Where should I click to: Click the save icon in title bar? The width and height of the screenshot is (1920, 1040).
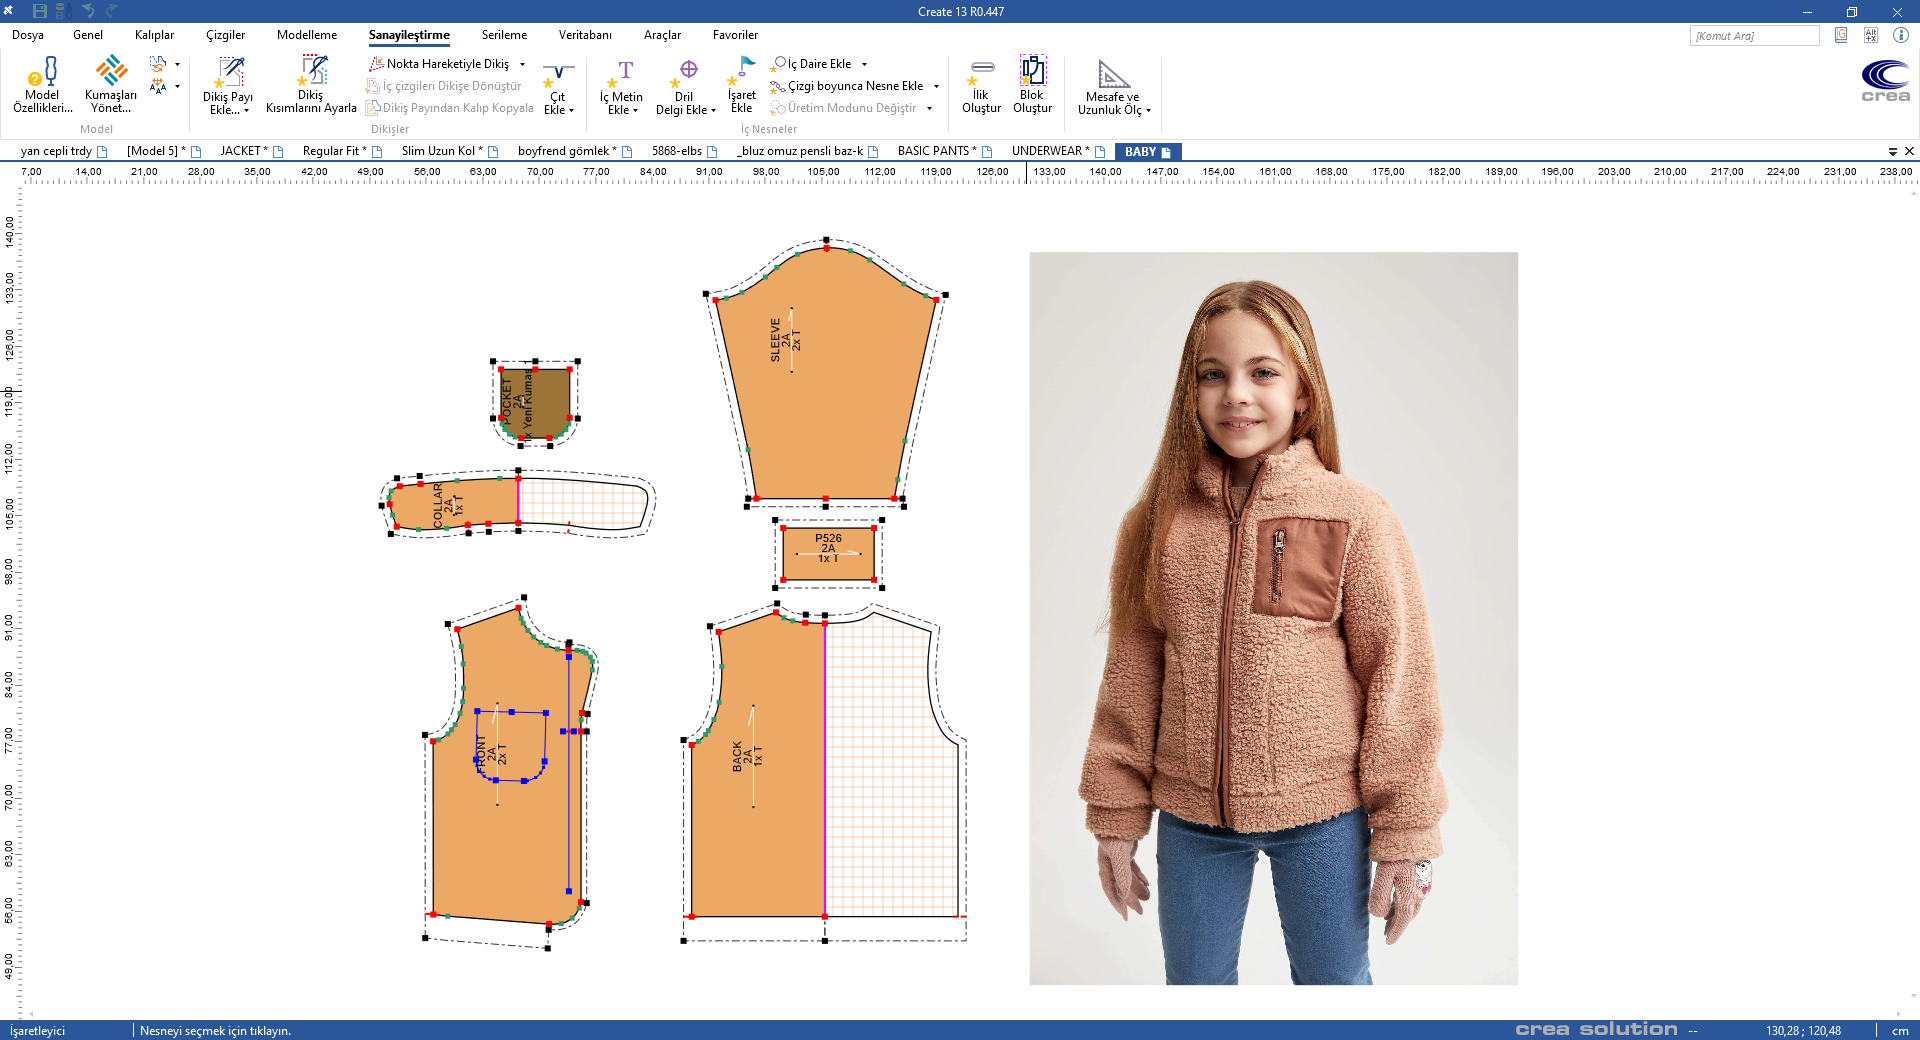coord(40,11)
